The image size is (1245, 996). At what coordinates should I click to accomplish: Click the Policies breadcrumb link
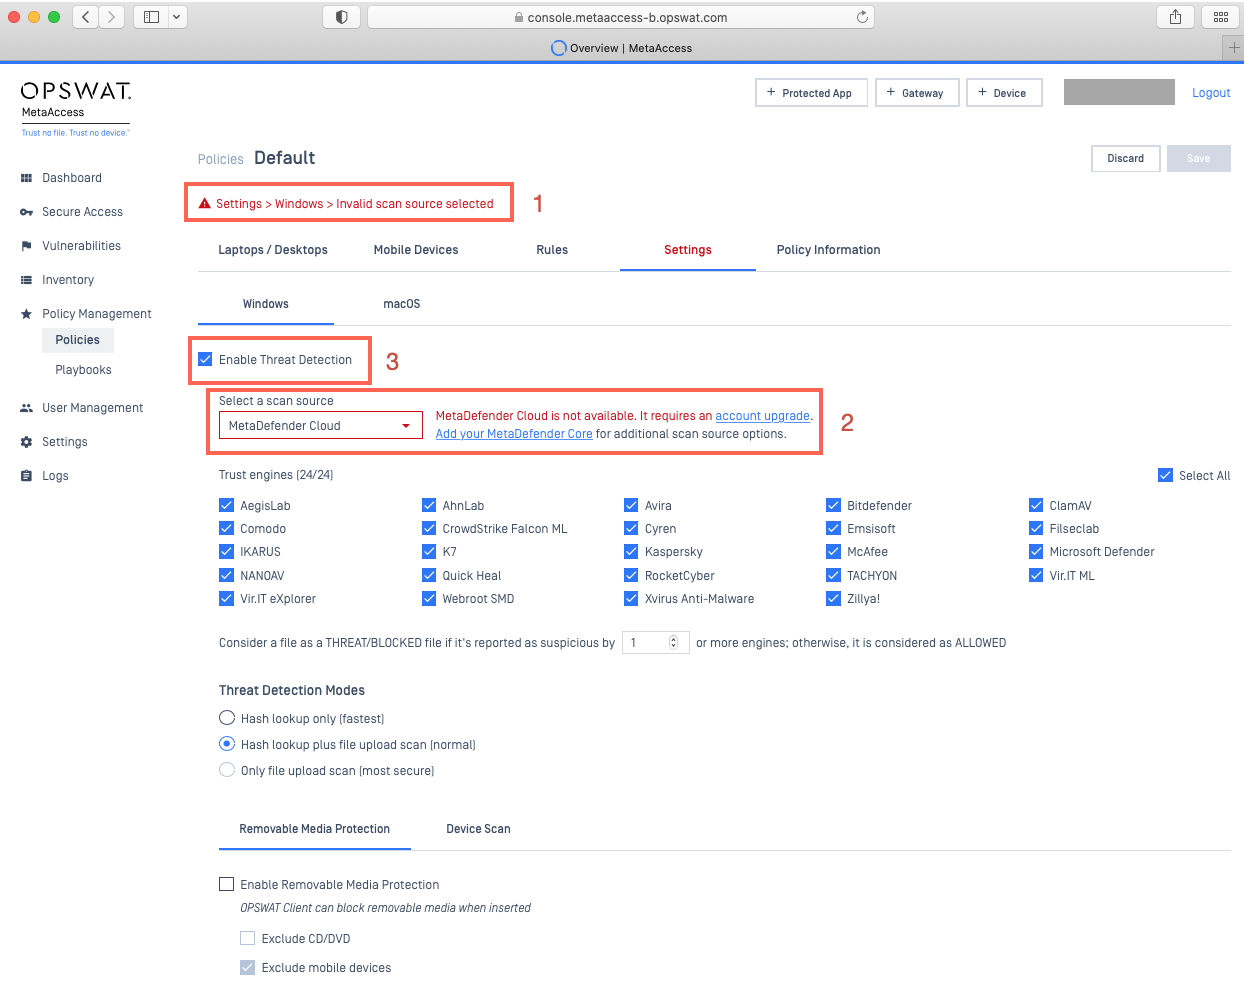click(221, 159)
